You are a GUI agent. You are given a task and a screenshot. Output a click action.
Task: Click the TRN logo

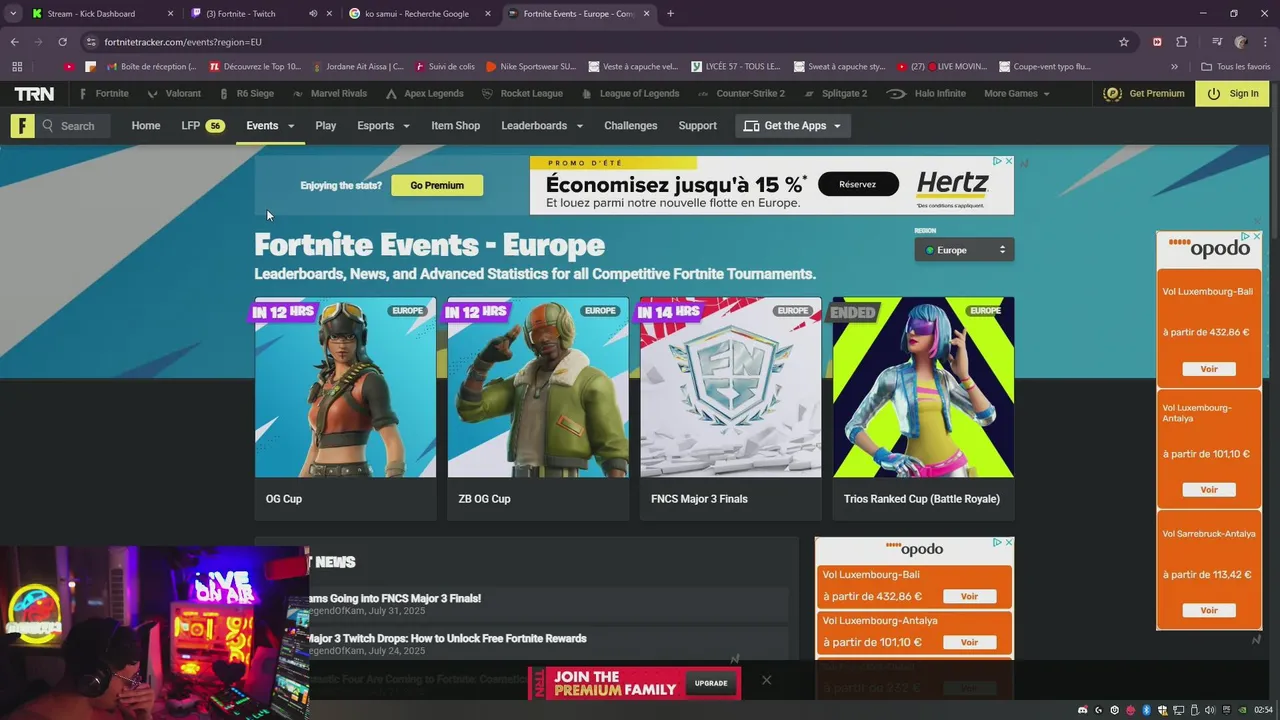pyautogui.click(x=34, y=93)
